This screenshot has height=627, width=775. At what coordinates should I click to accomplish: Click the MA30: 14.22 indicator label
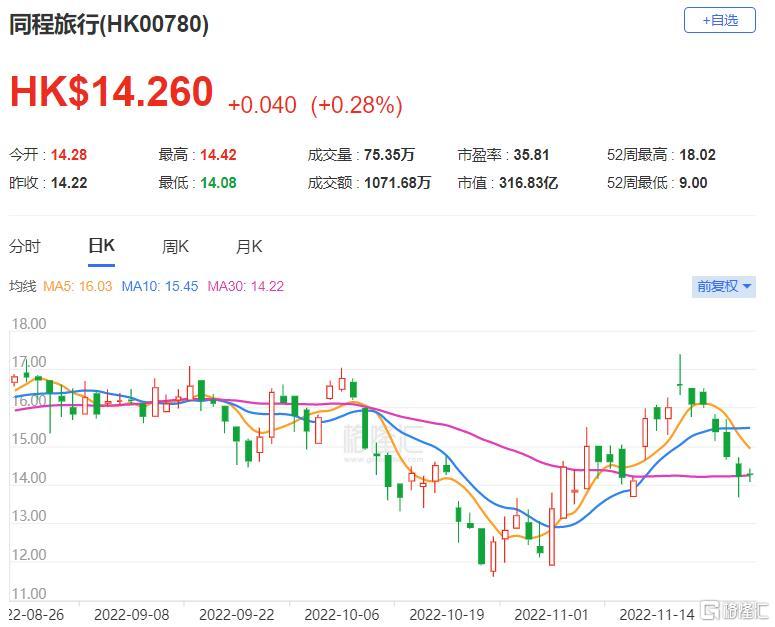246,287
